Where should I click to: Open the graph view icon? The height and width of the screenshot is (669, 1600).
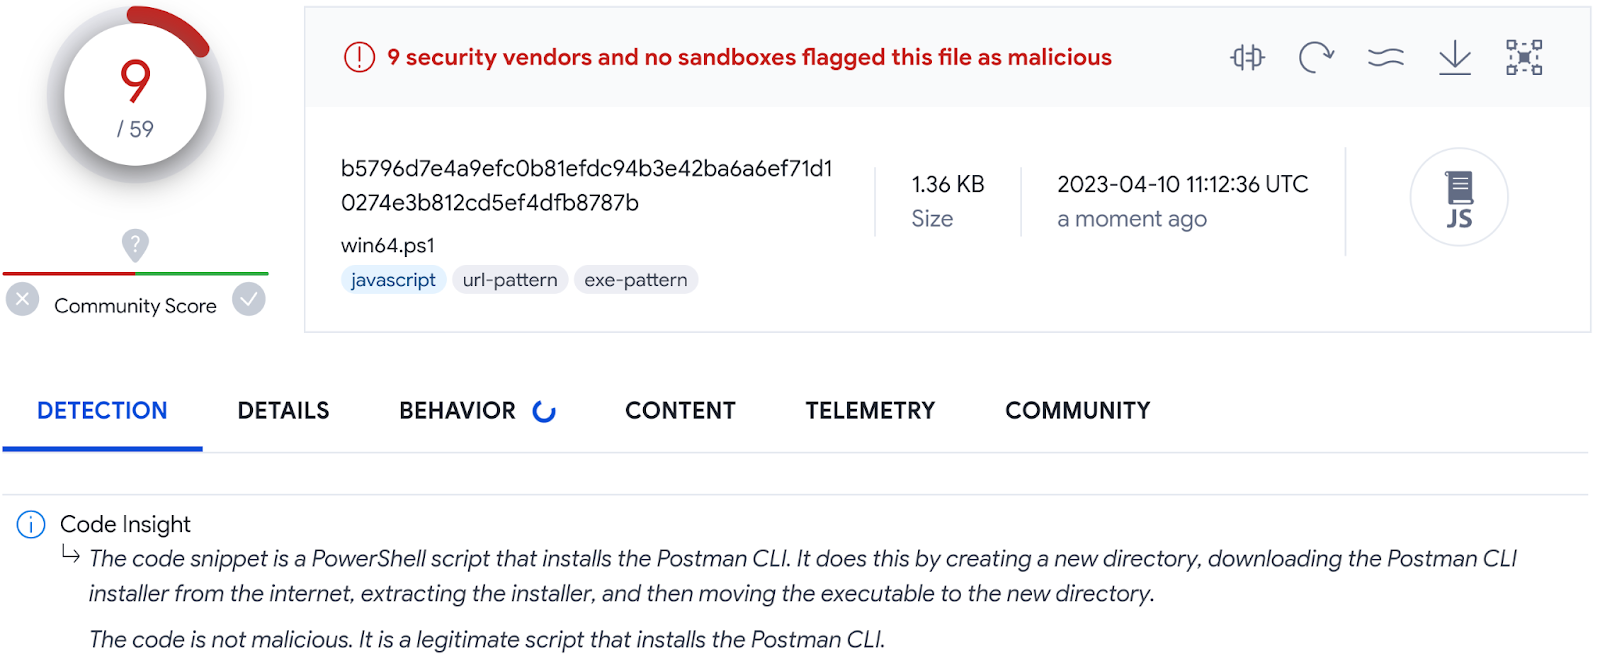pyautogui.click(x=1524, y=58)
